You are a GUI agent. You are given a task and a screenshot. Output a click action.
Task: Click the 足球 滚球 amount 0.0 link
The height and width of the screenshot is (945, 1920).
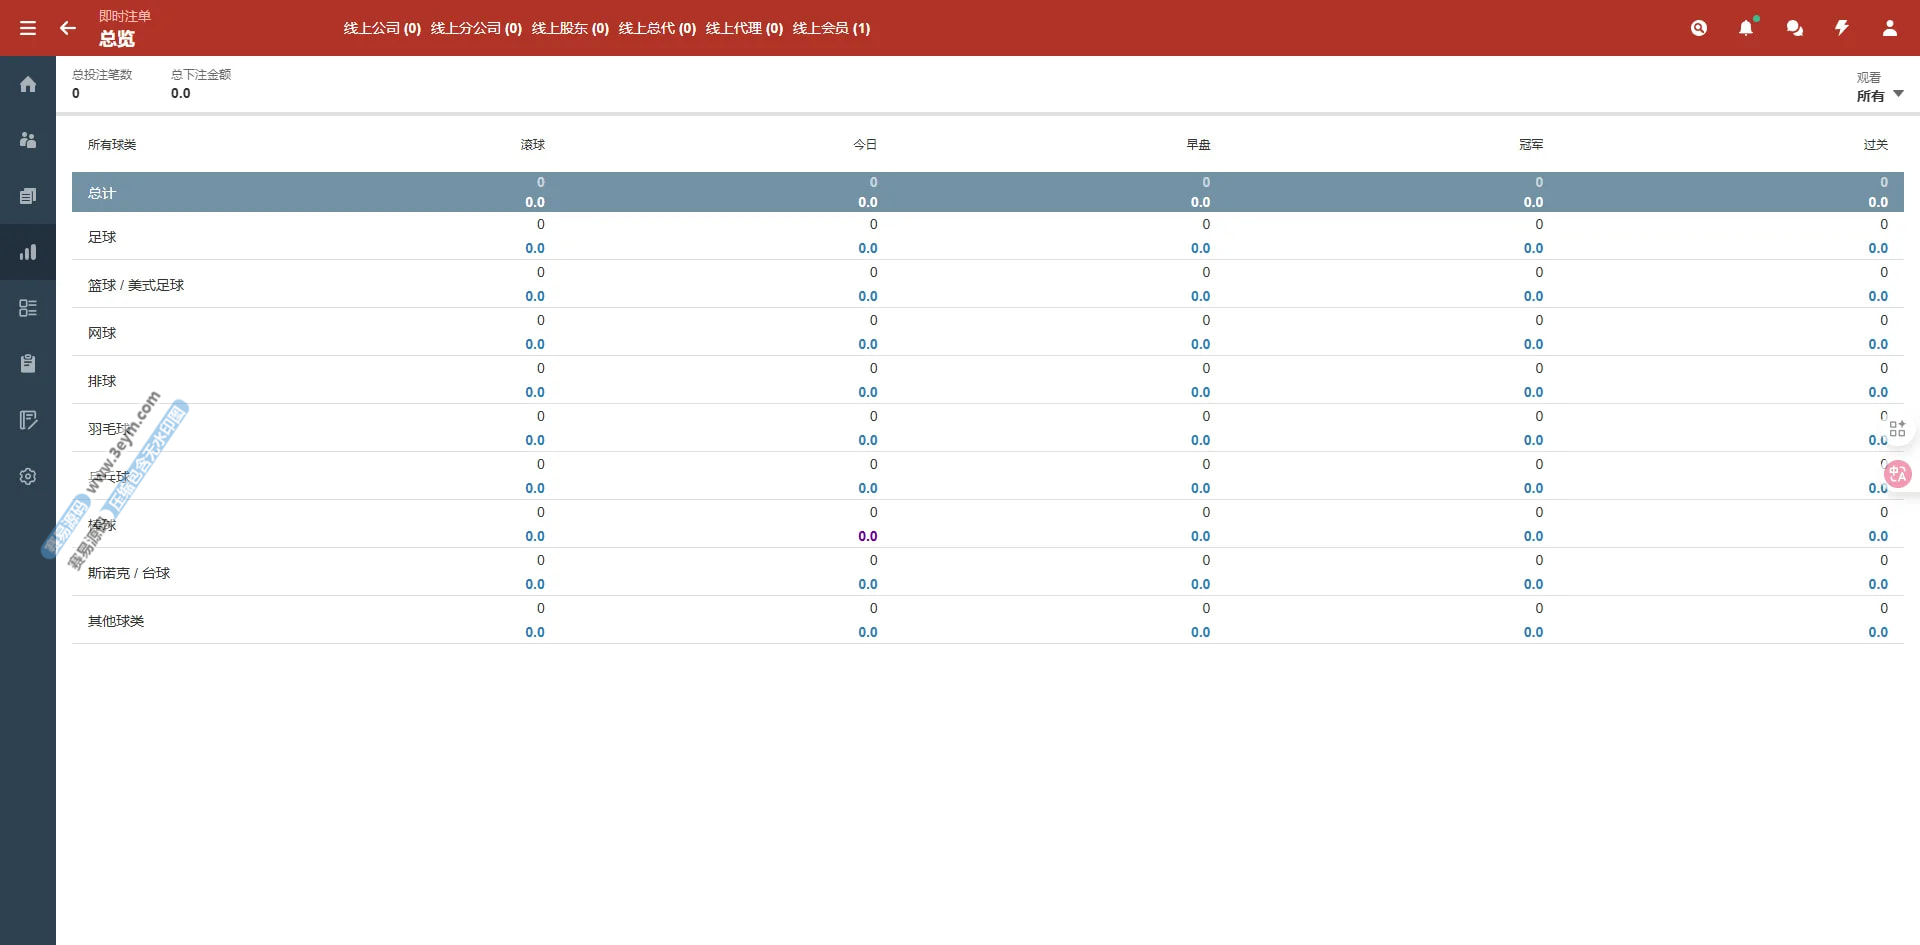[x=535, y=248]
